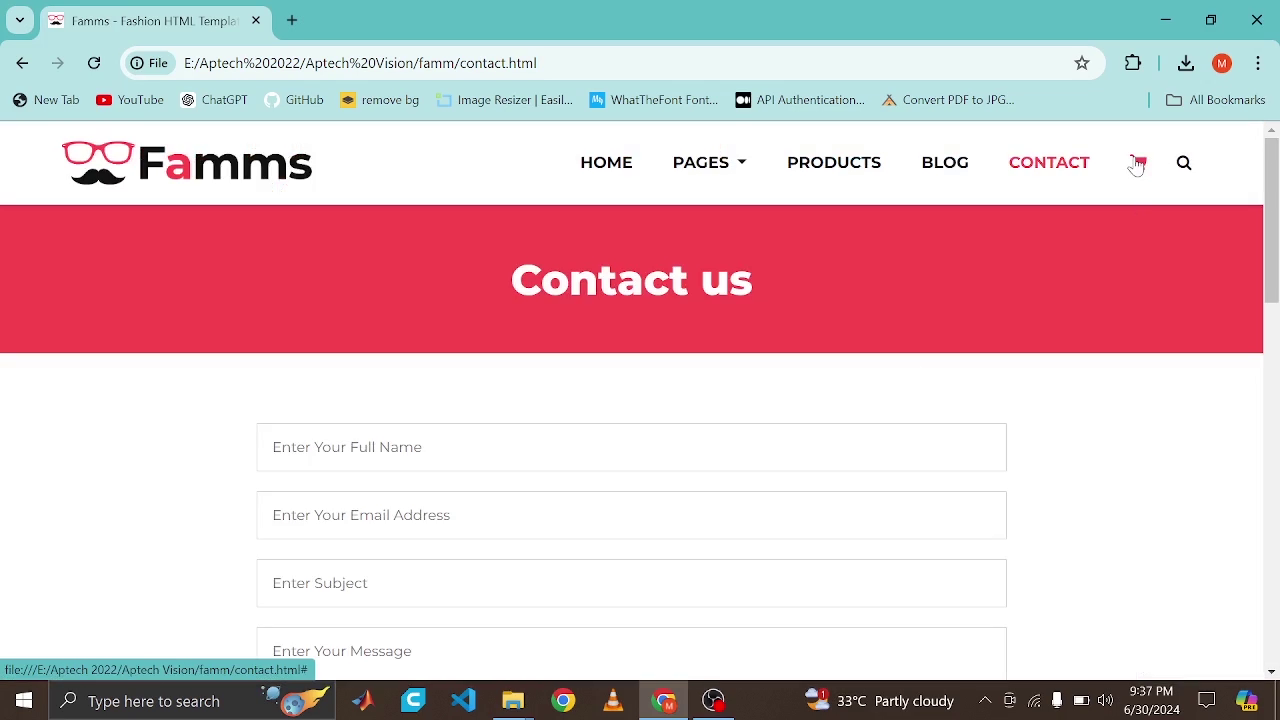Open Wi-Fi network icon in tray
Viewport: 1280px width, 720px height.
click(x=1034, y=701)
